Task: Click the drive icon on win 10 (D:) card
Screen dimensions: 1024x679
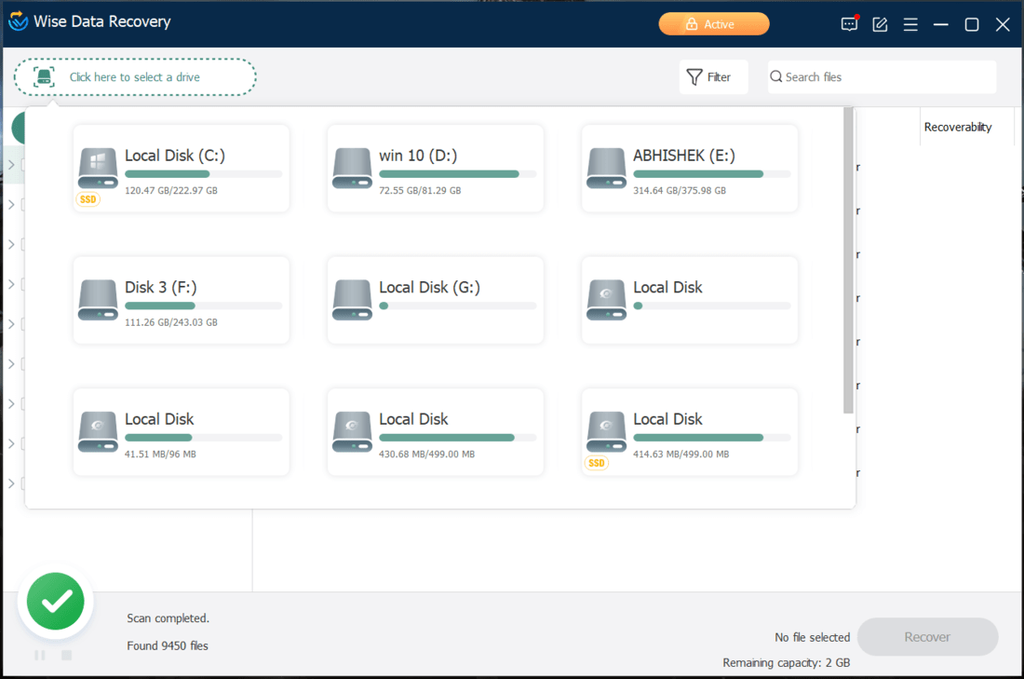Action: (x=351, y=168)
